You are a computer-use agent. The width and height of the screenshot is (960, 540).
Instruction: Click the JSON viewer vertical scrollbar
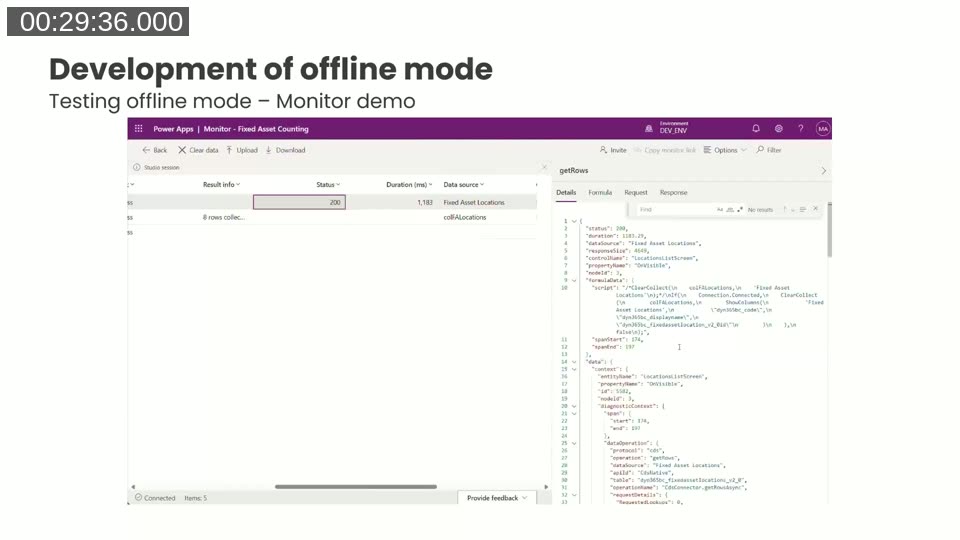coord(830,230)
